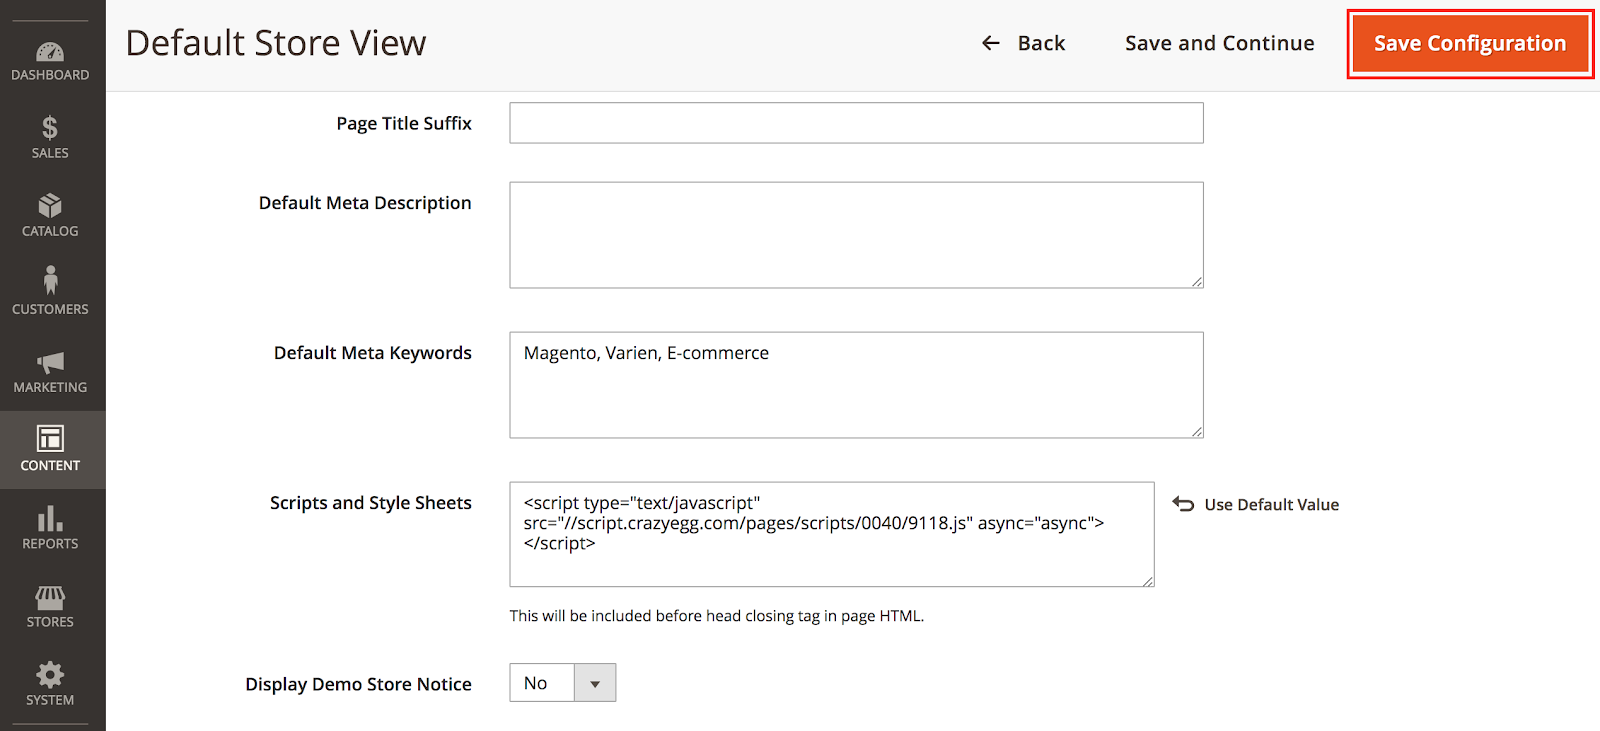Click the Display Demo Store Notice label
The height and width of the screenshot is (731, 1600).
tap(359, 684)
